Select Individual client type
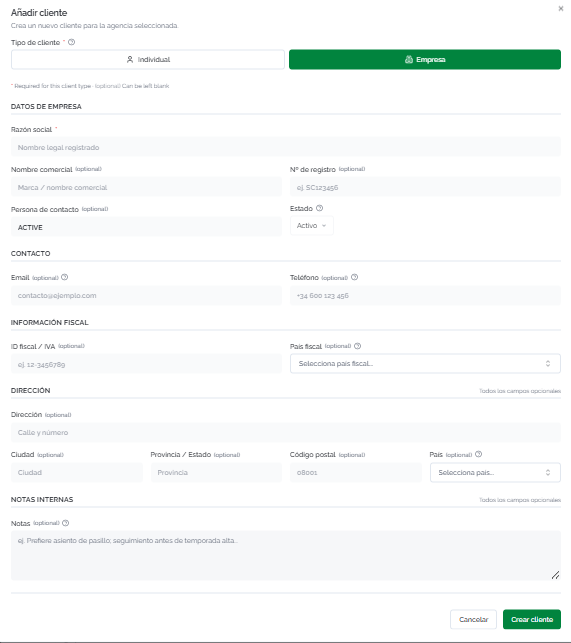The image size is (571, 643). coord(148,59)
